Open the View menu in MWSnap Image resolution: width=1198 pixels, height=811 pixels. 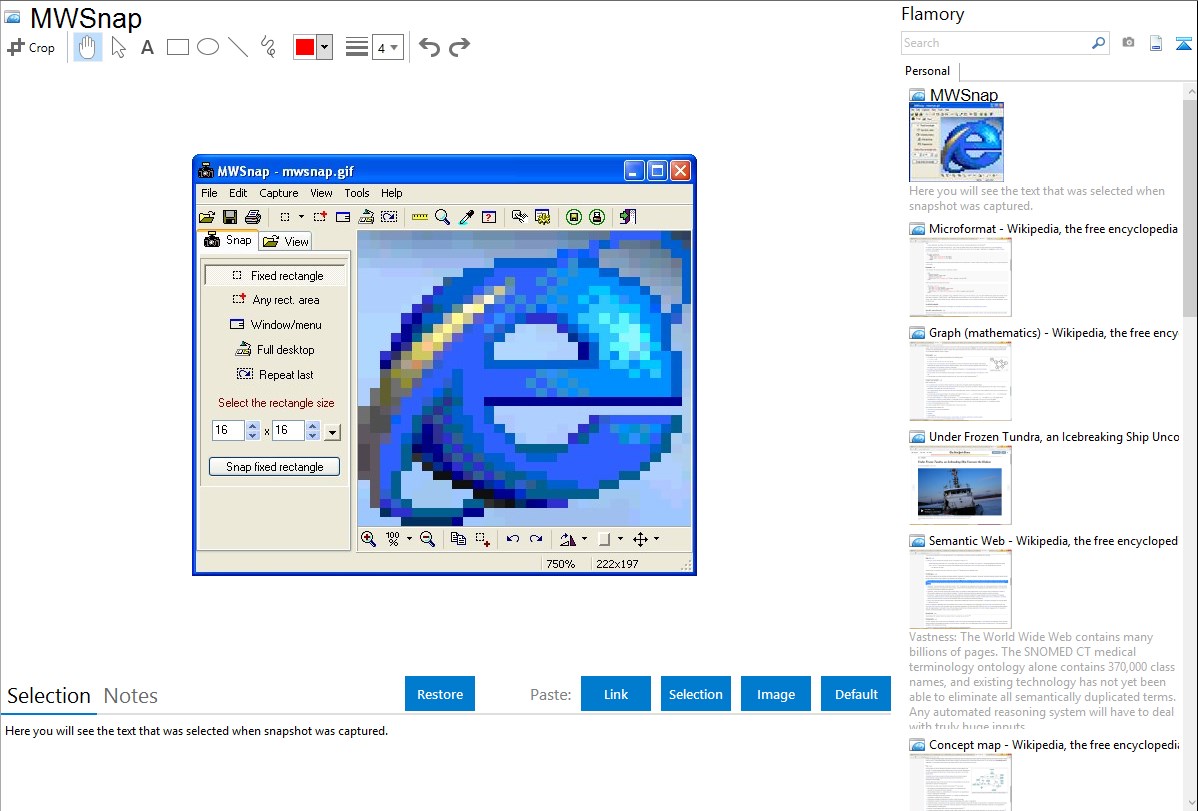click(x=321, y=193)
